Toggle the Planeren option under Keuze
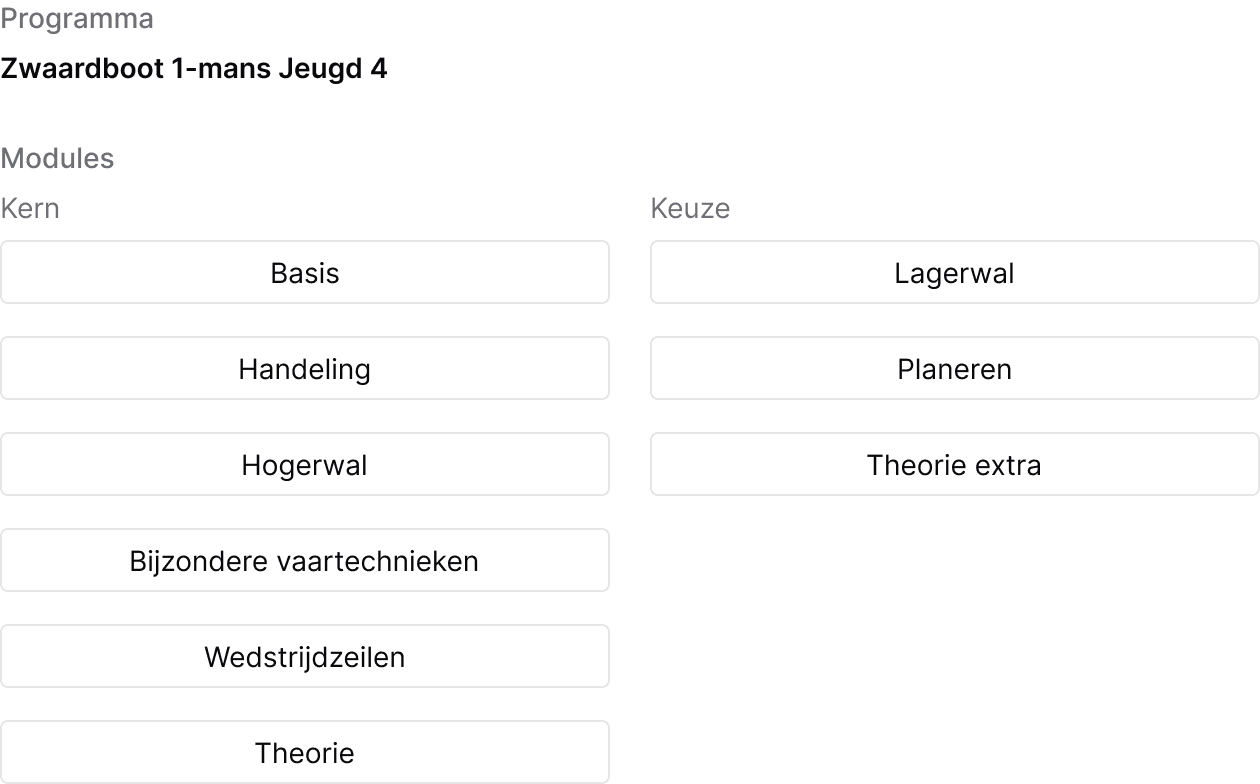The height and width of the screenshot is (784, 1260). point(955,368)
